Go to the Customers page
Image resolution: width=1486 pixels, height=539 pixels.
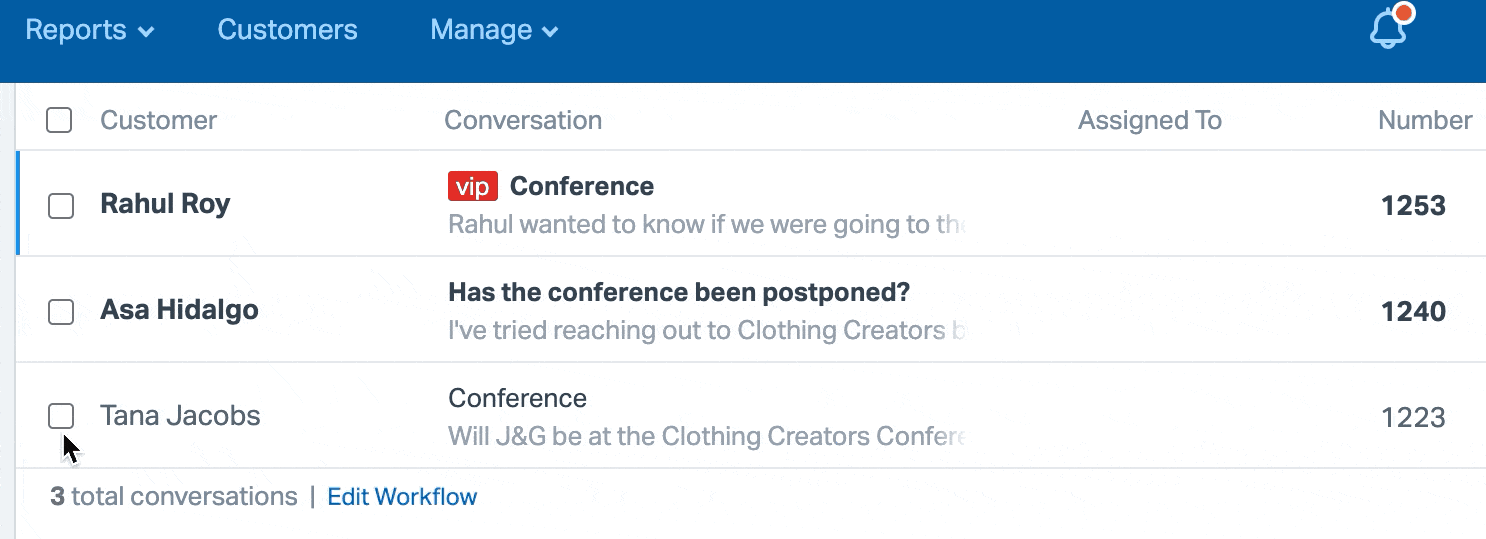tap(287, 30)
